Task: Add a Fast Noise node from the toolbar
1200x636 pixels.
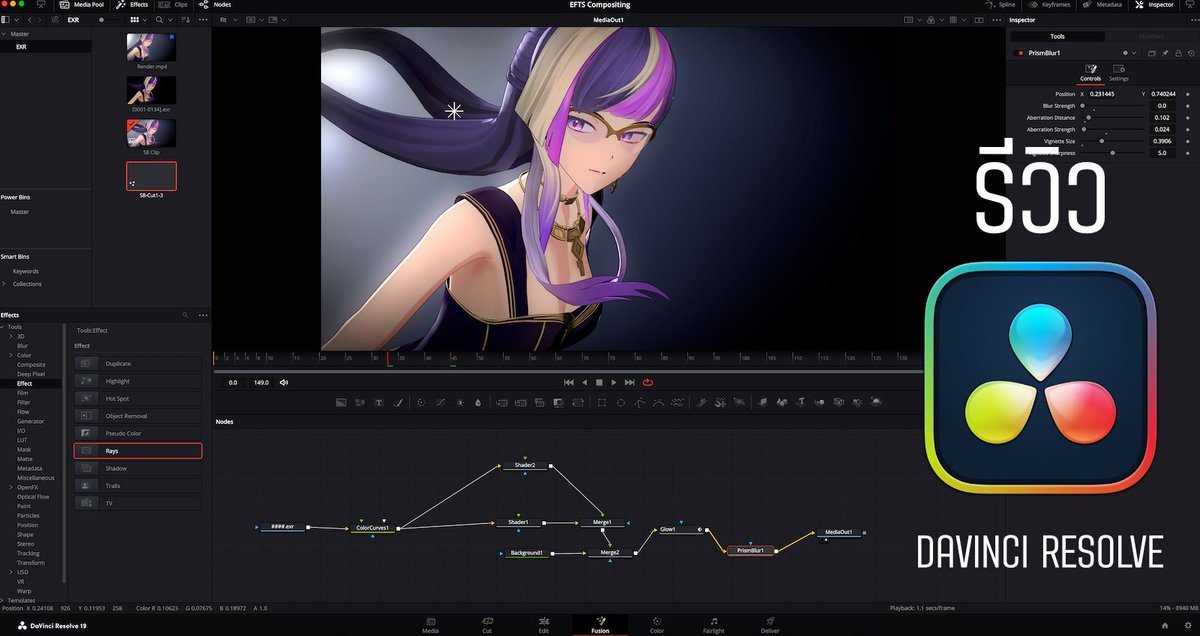Action: pos(359,401)
